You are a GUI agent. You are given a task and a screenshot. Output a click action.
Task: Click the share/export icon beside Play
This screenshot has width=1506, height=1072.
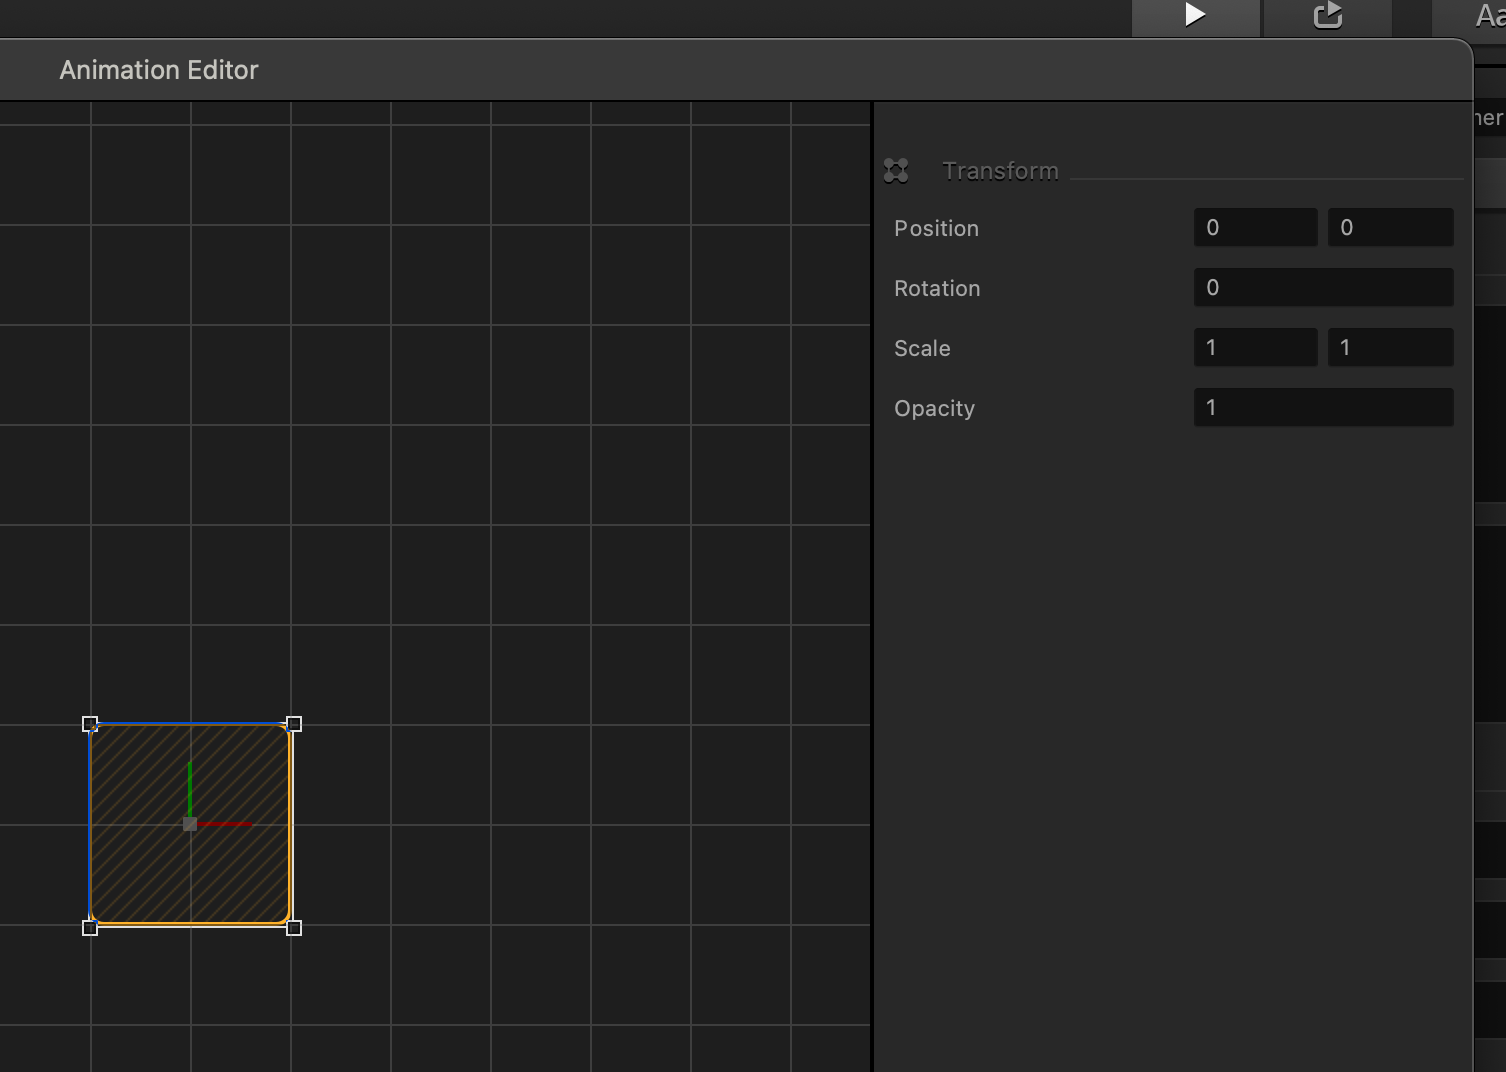pos(1327,15)
